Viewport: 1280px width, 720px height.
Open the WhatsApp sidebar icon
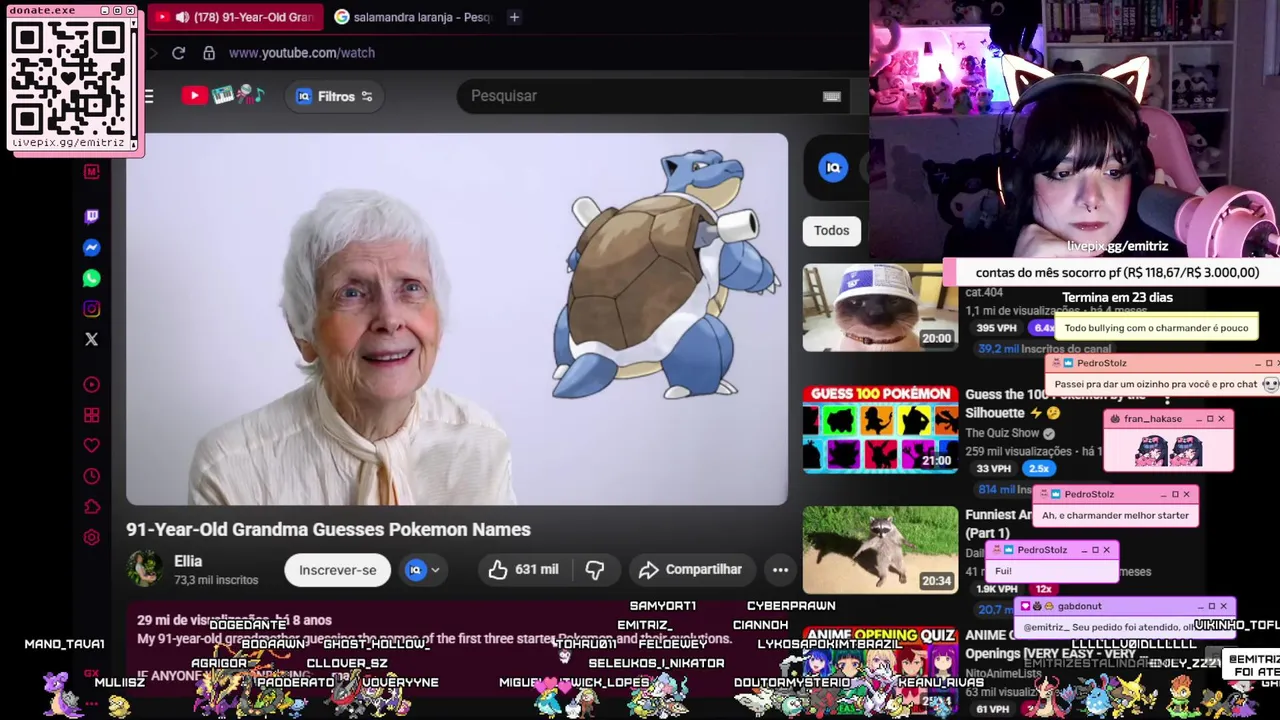[x=91, y=278]
